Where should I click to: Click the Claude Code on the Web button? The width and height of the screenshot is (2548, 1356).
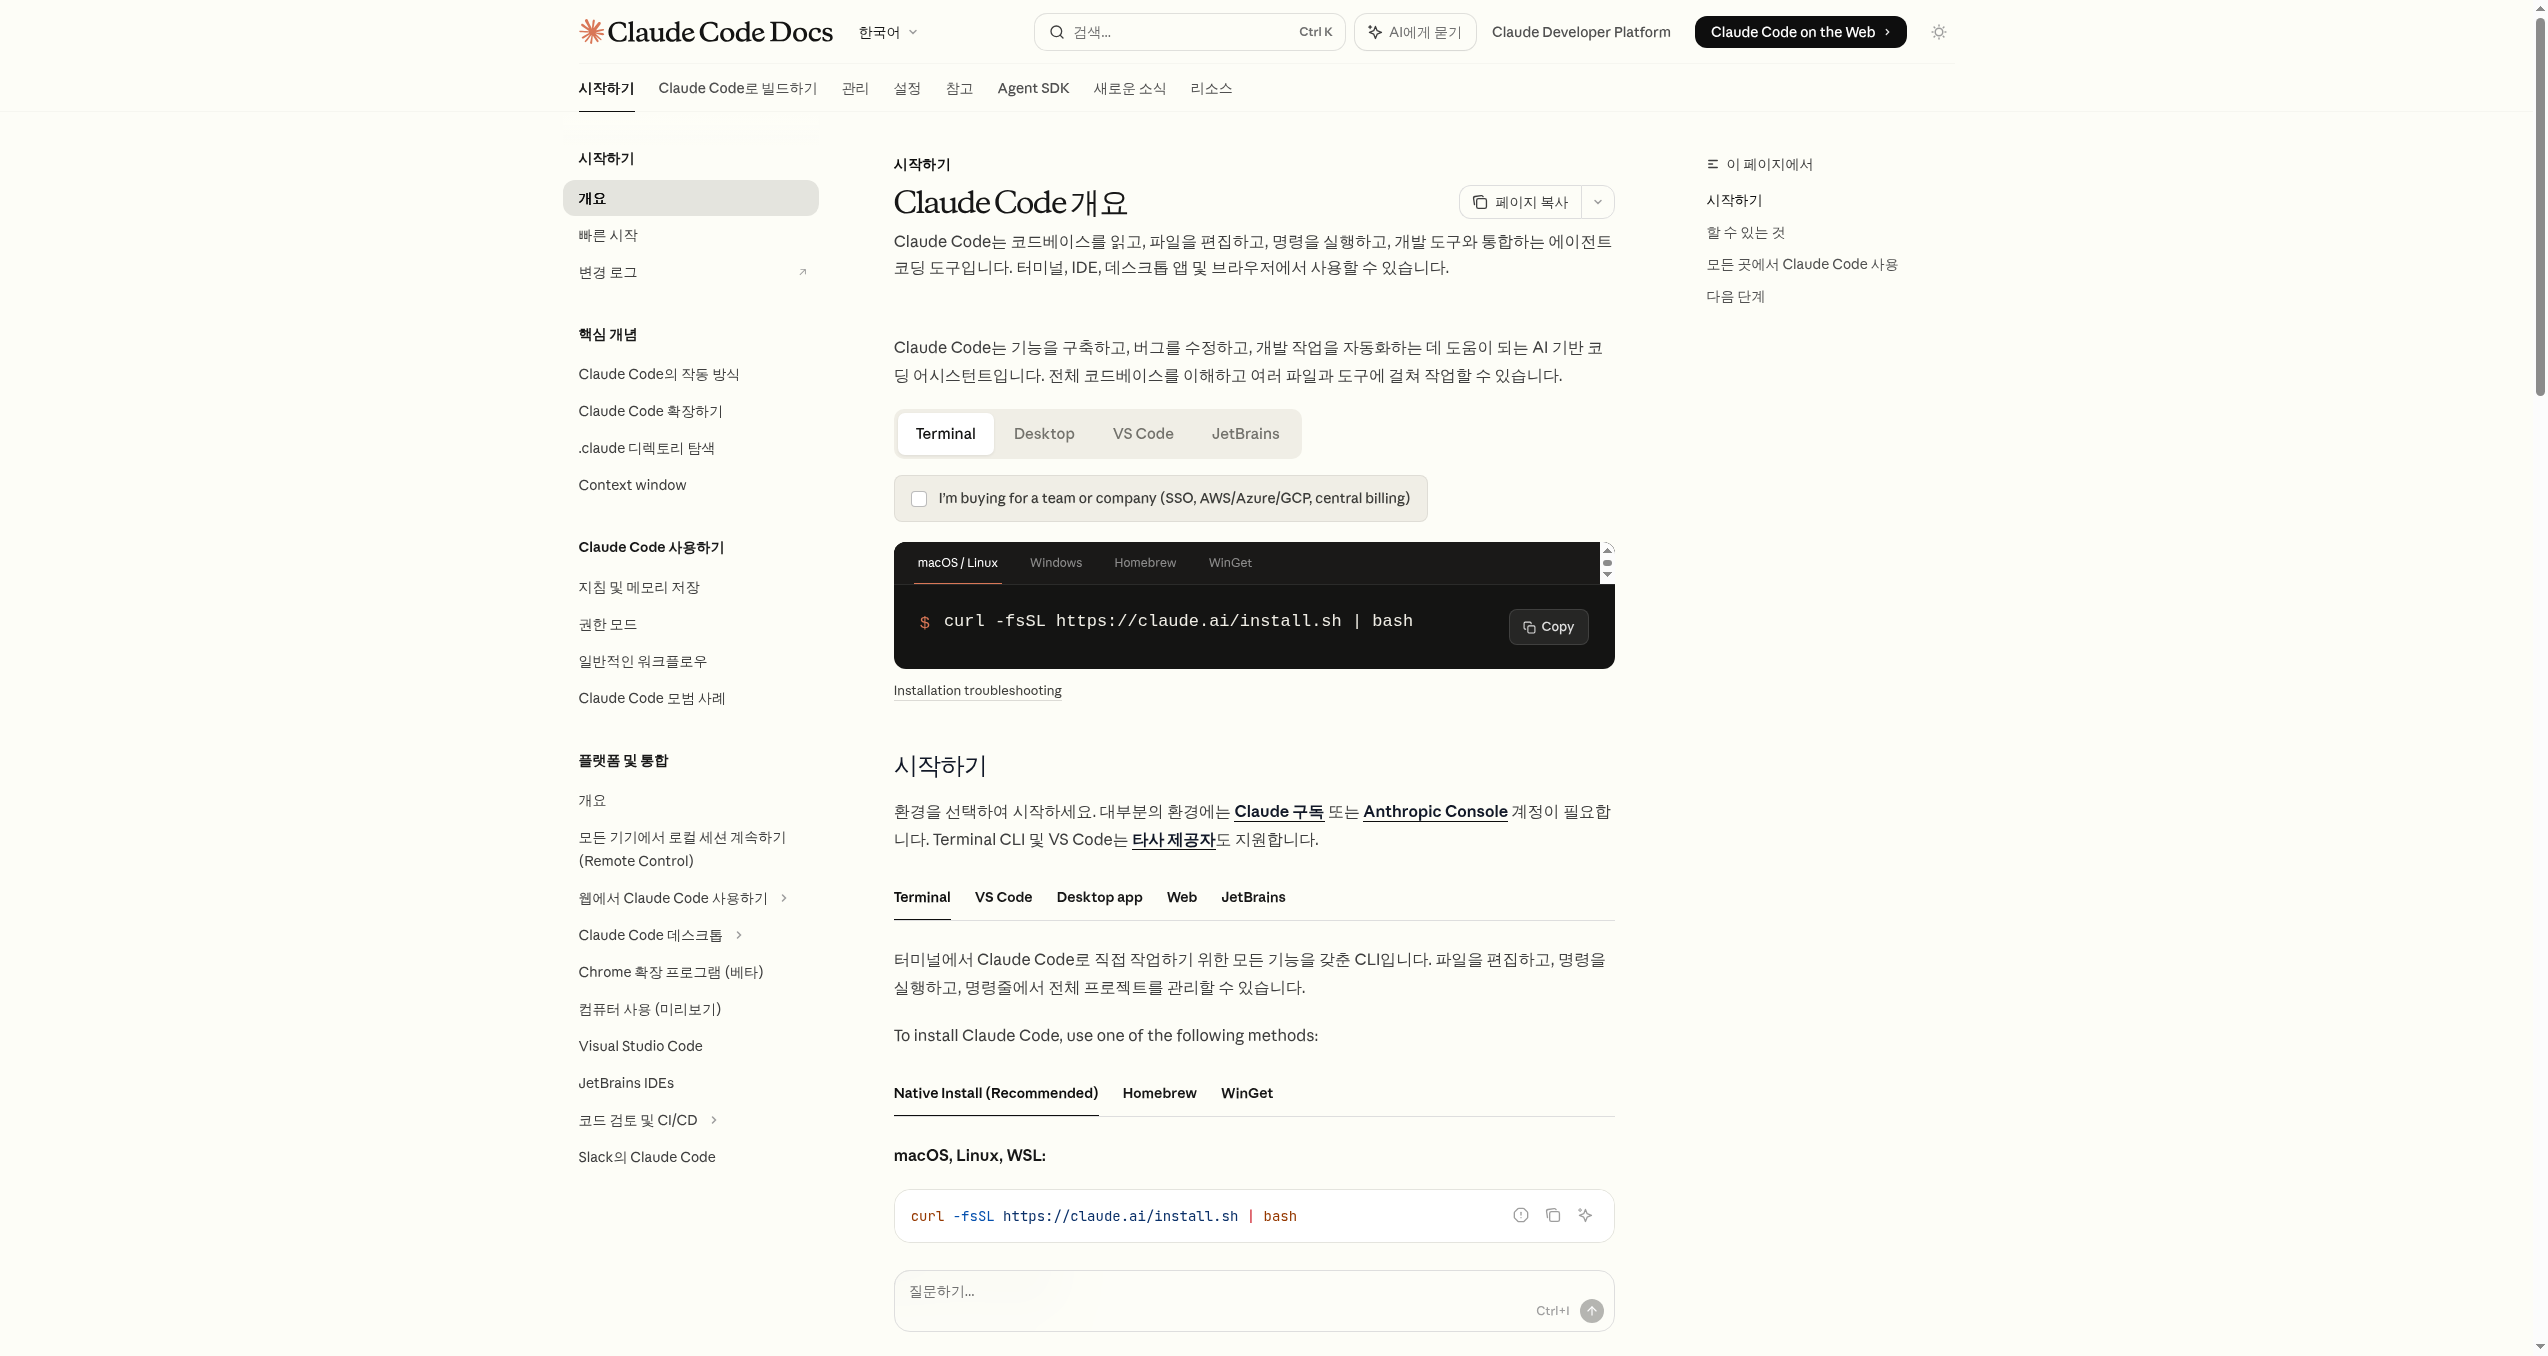click(1799, 32)
